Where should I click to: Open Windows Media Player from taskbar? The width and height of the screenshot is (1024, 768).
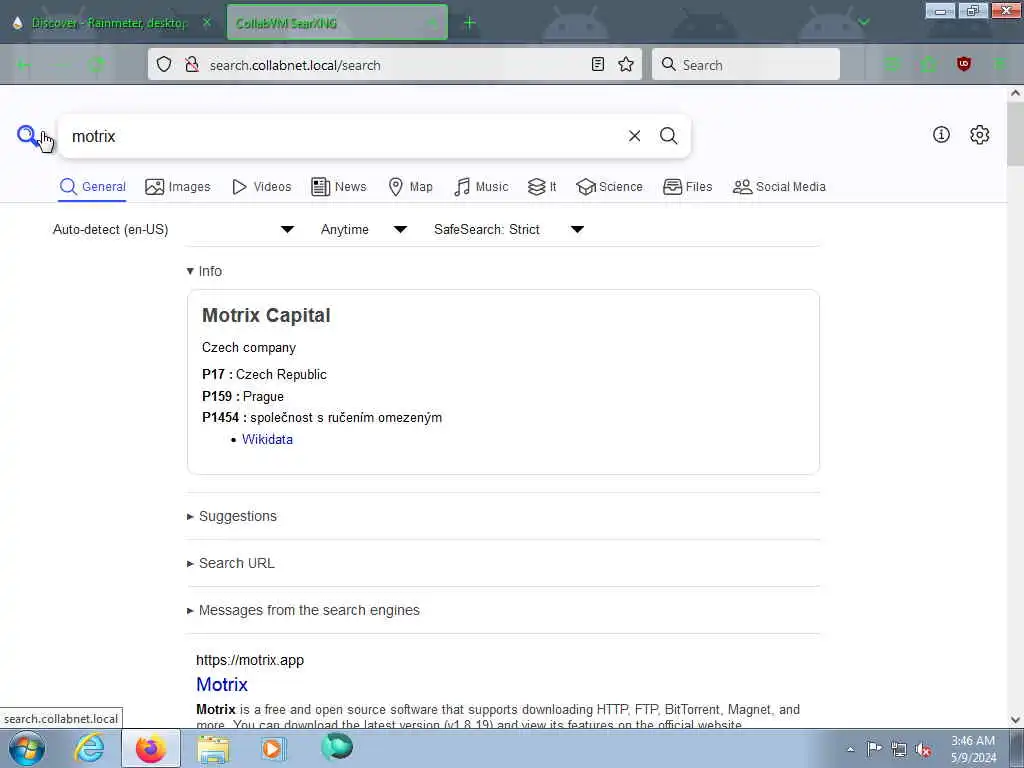pos(273,748)
